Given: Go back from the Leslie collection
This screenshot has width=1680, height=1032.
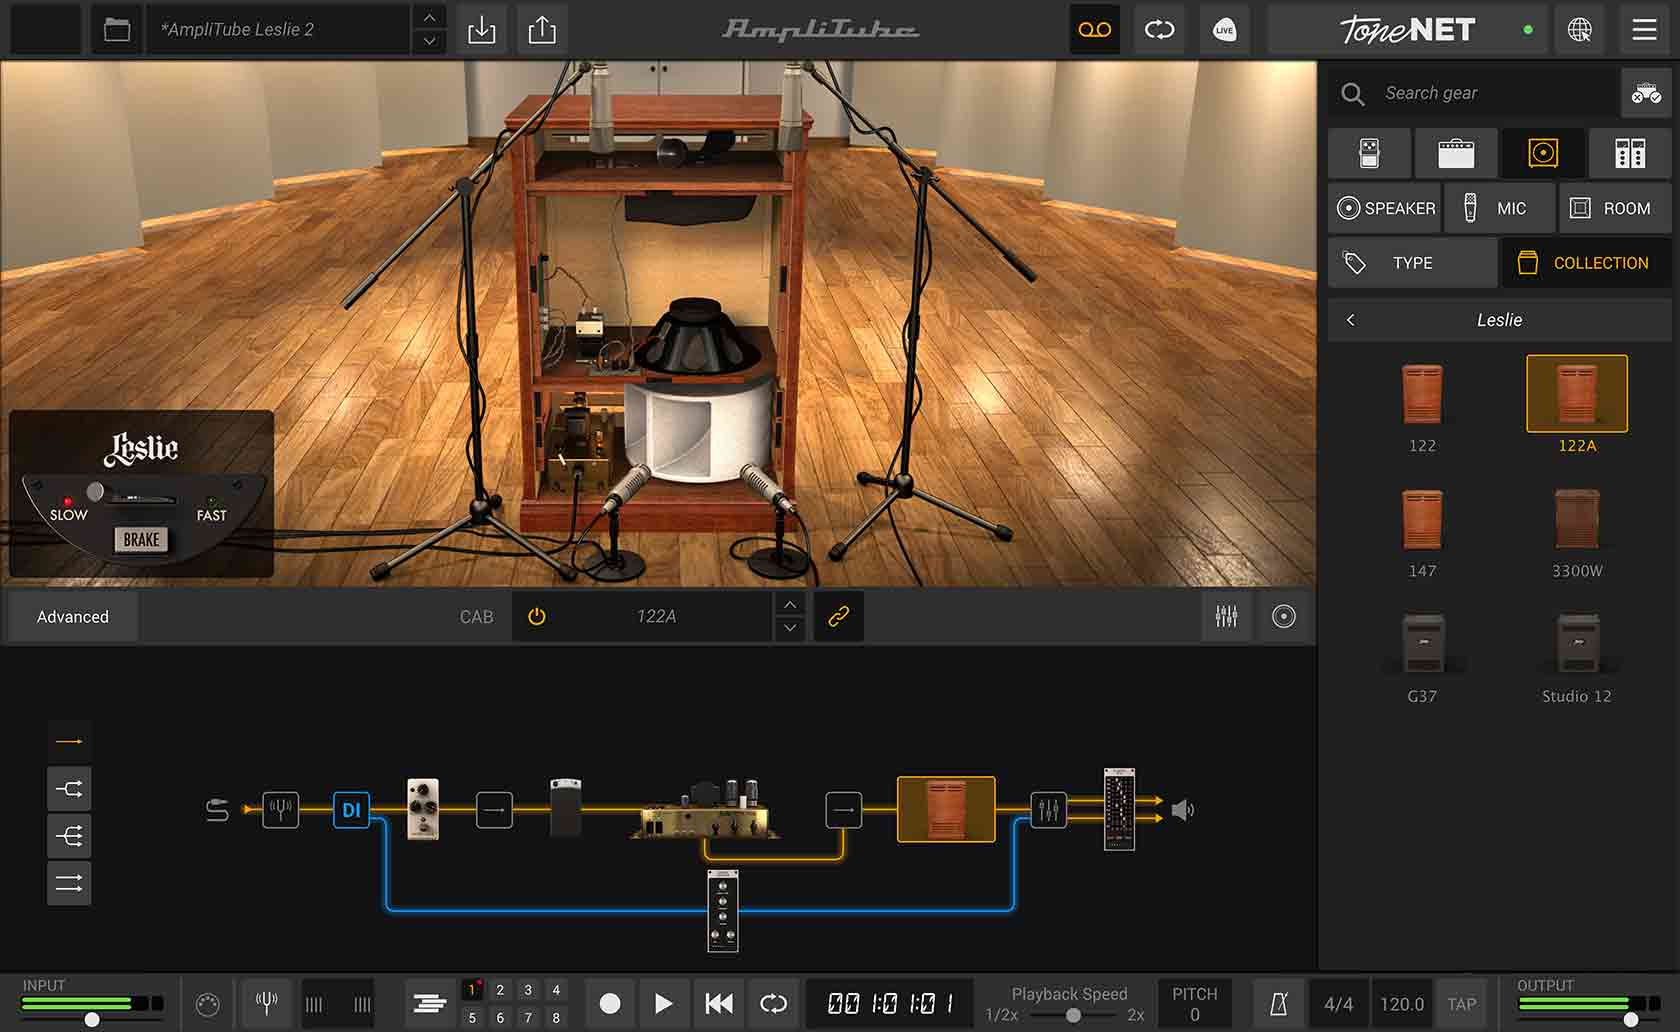Looking at the screenshot, I should (x=1351, y=320).
